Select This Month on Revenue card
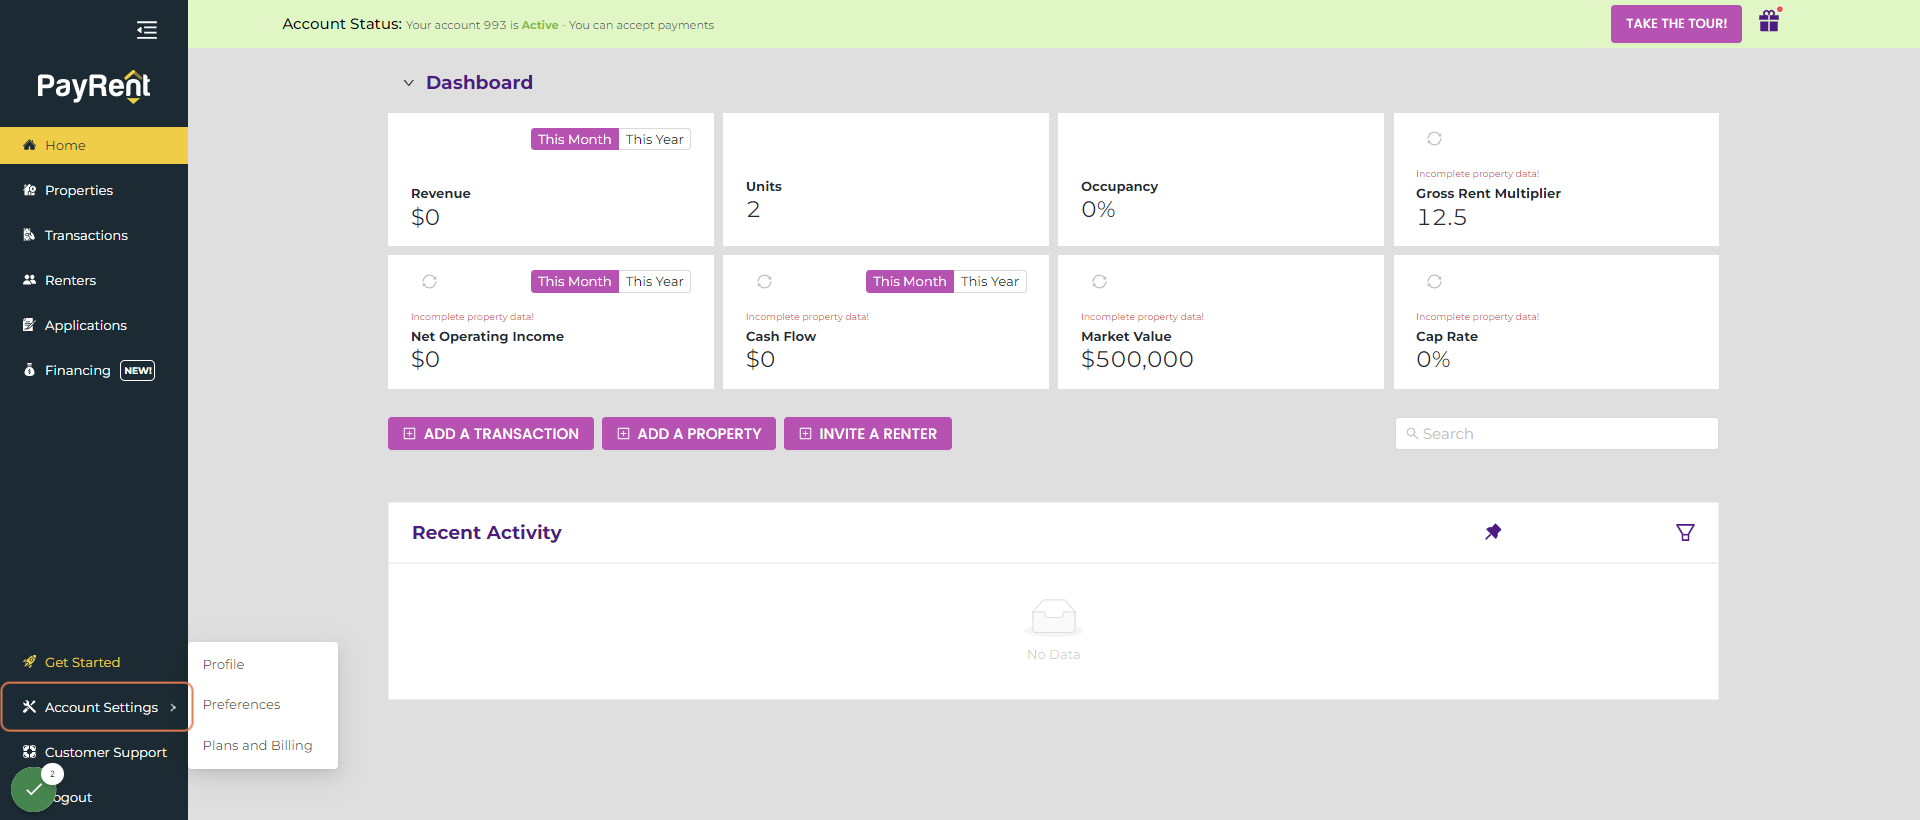The height and width of the screenshot is (820, 1920). [574, 139]
